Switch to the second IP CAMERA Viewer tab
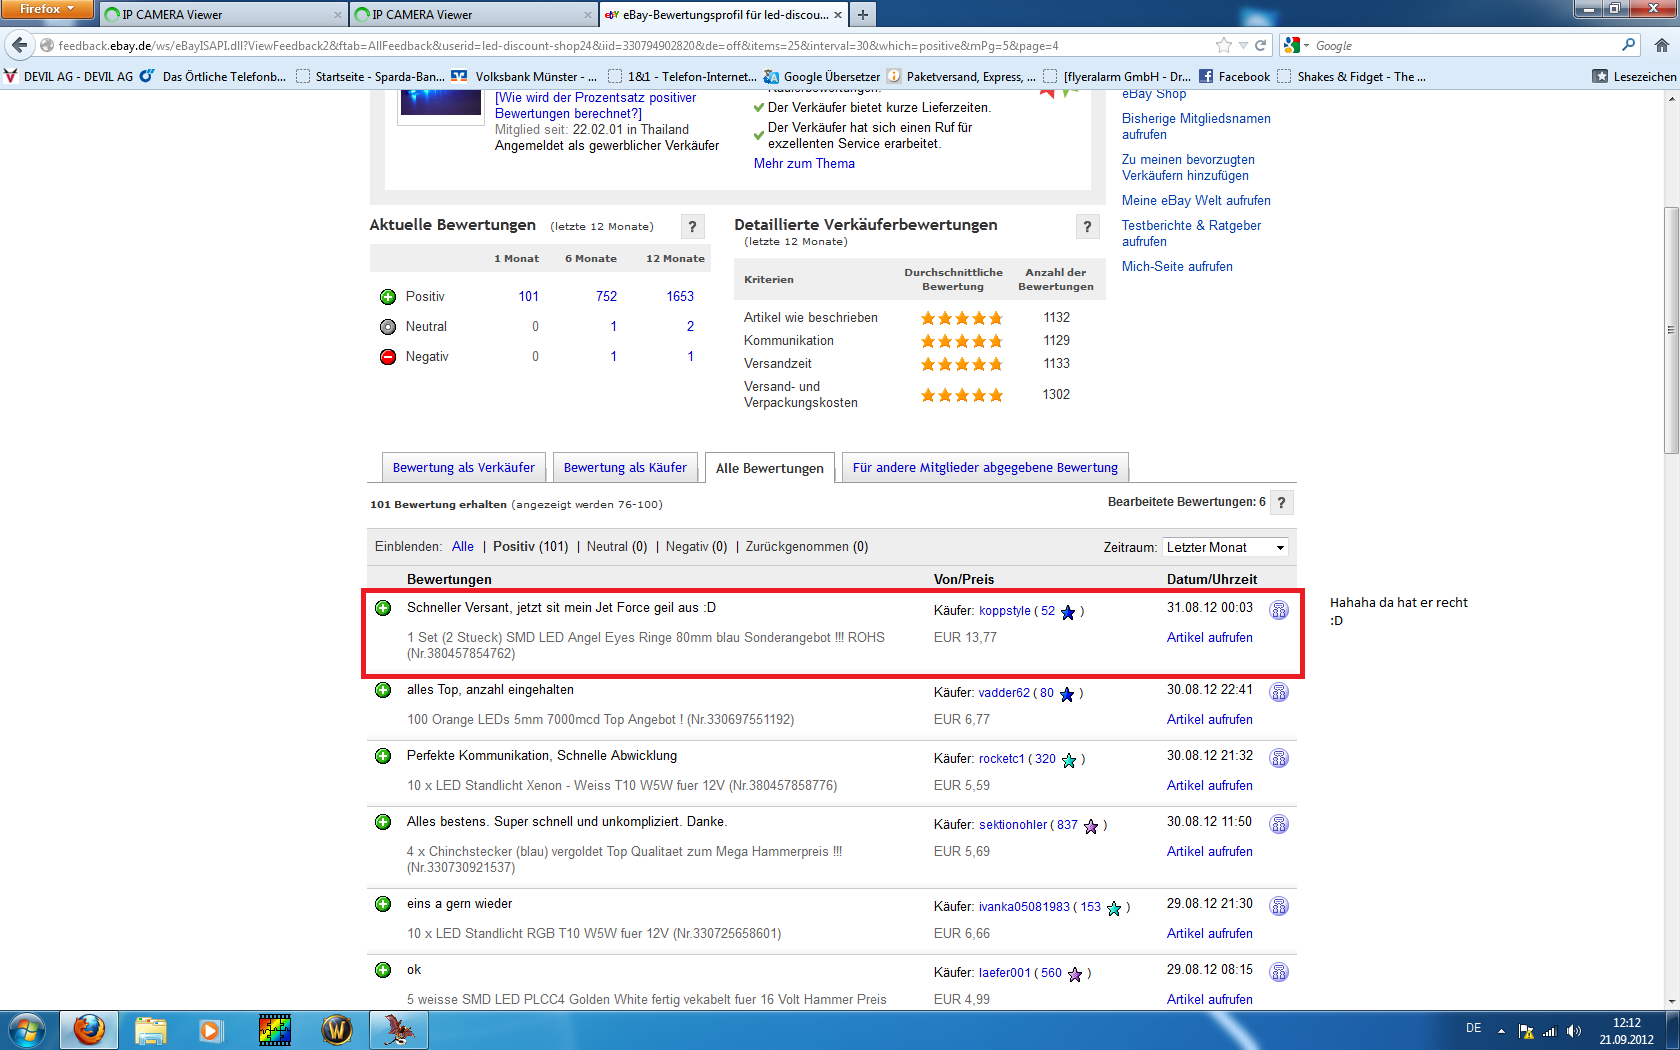Screen dimensions: 1680x1050 point(472,15)
